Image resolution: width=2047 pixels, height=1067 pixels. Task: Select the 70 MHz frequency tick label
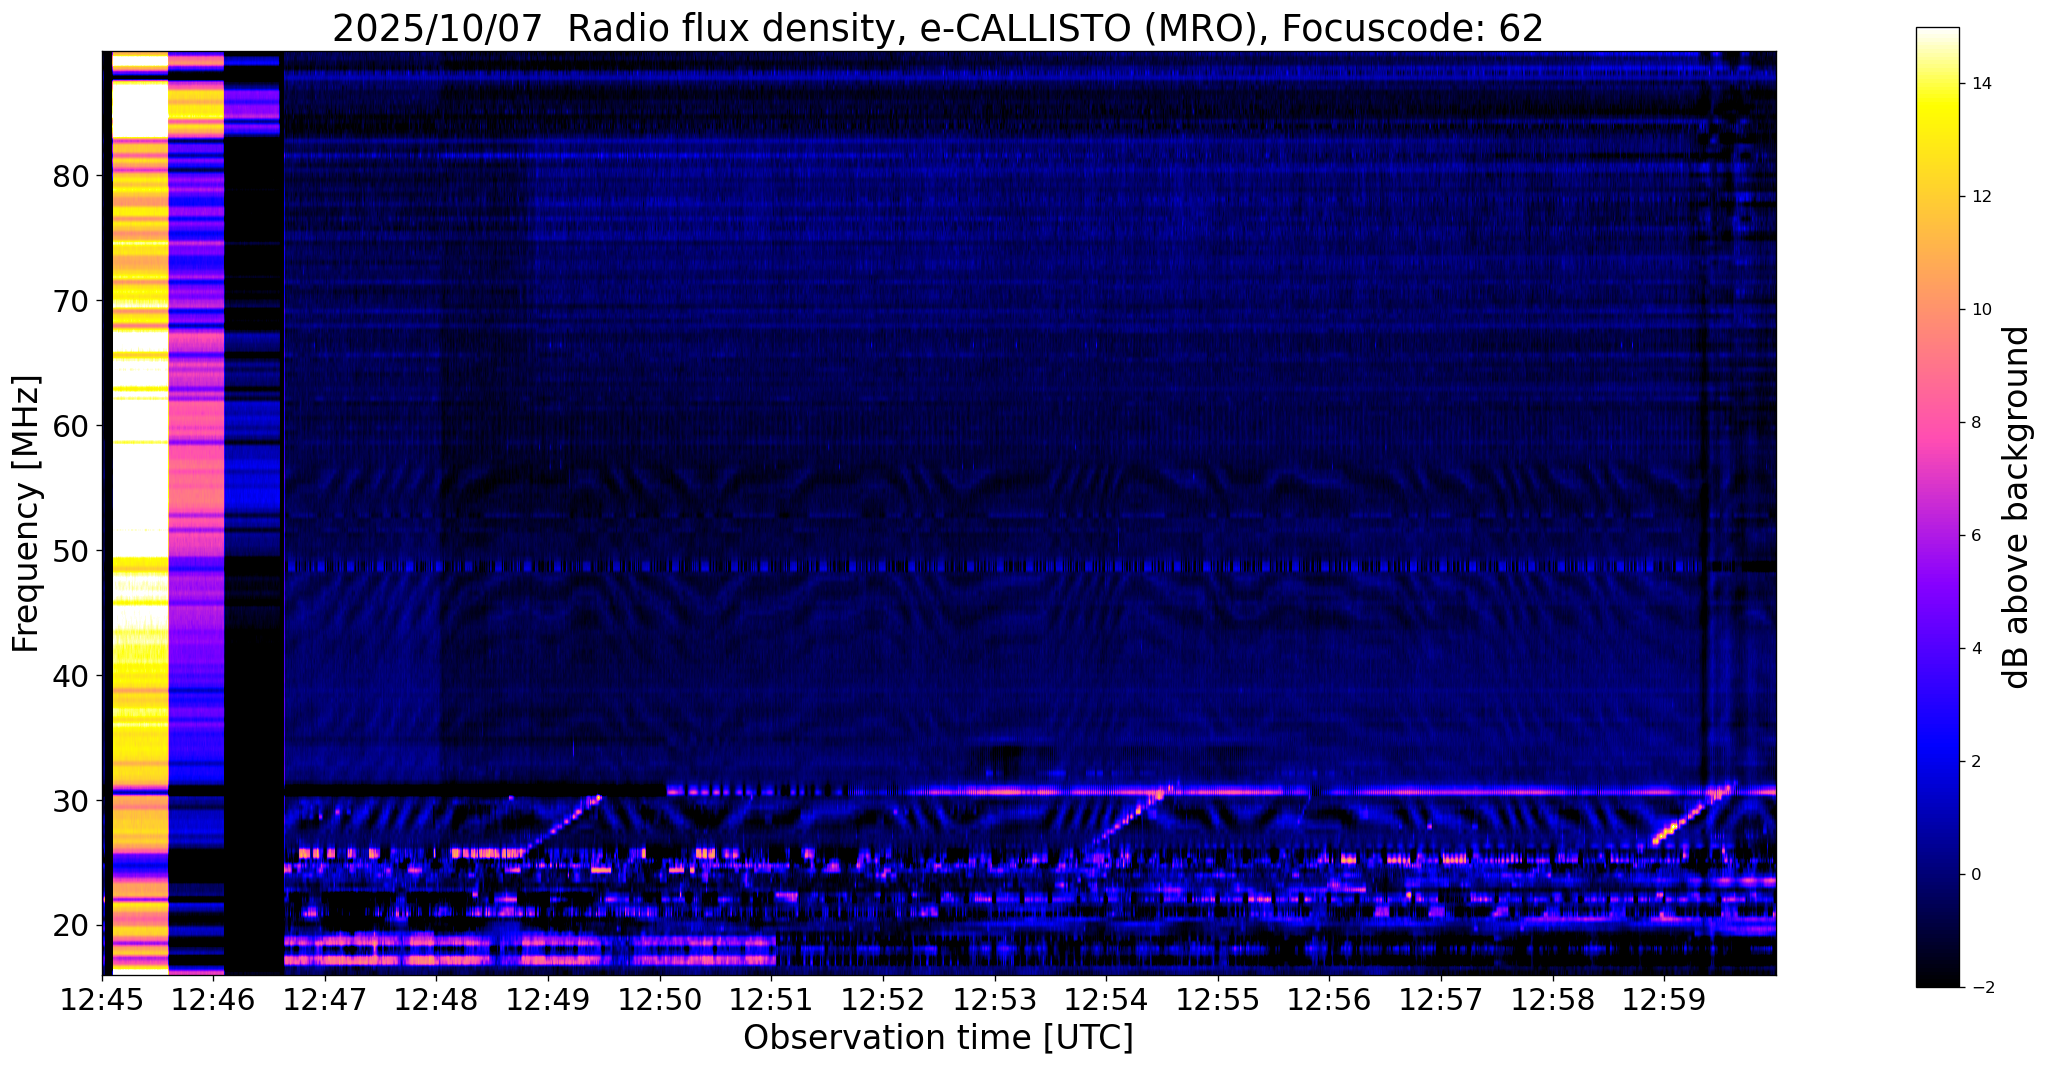coord(71,301)
